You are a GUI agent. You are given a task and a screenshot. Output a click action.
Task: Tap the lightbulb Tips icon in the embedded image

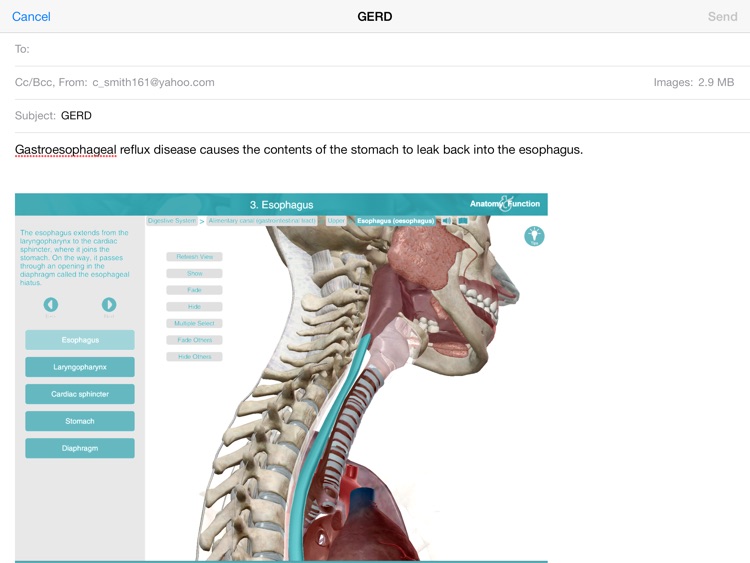(x=534, y=236)
